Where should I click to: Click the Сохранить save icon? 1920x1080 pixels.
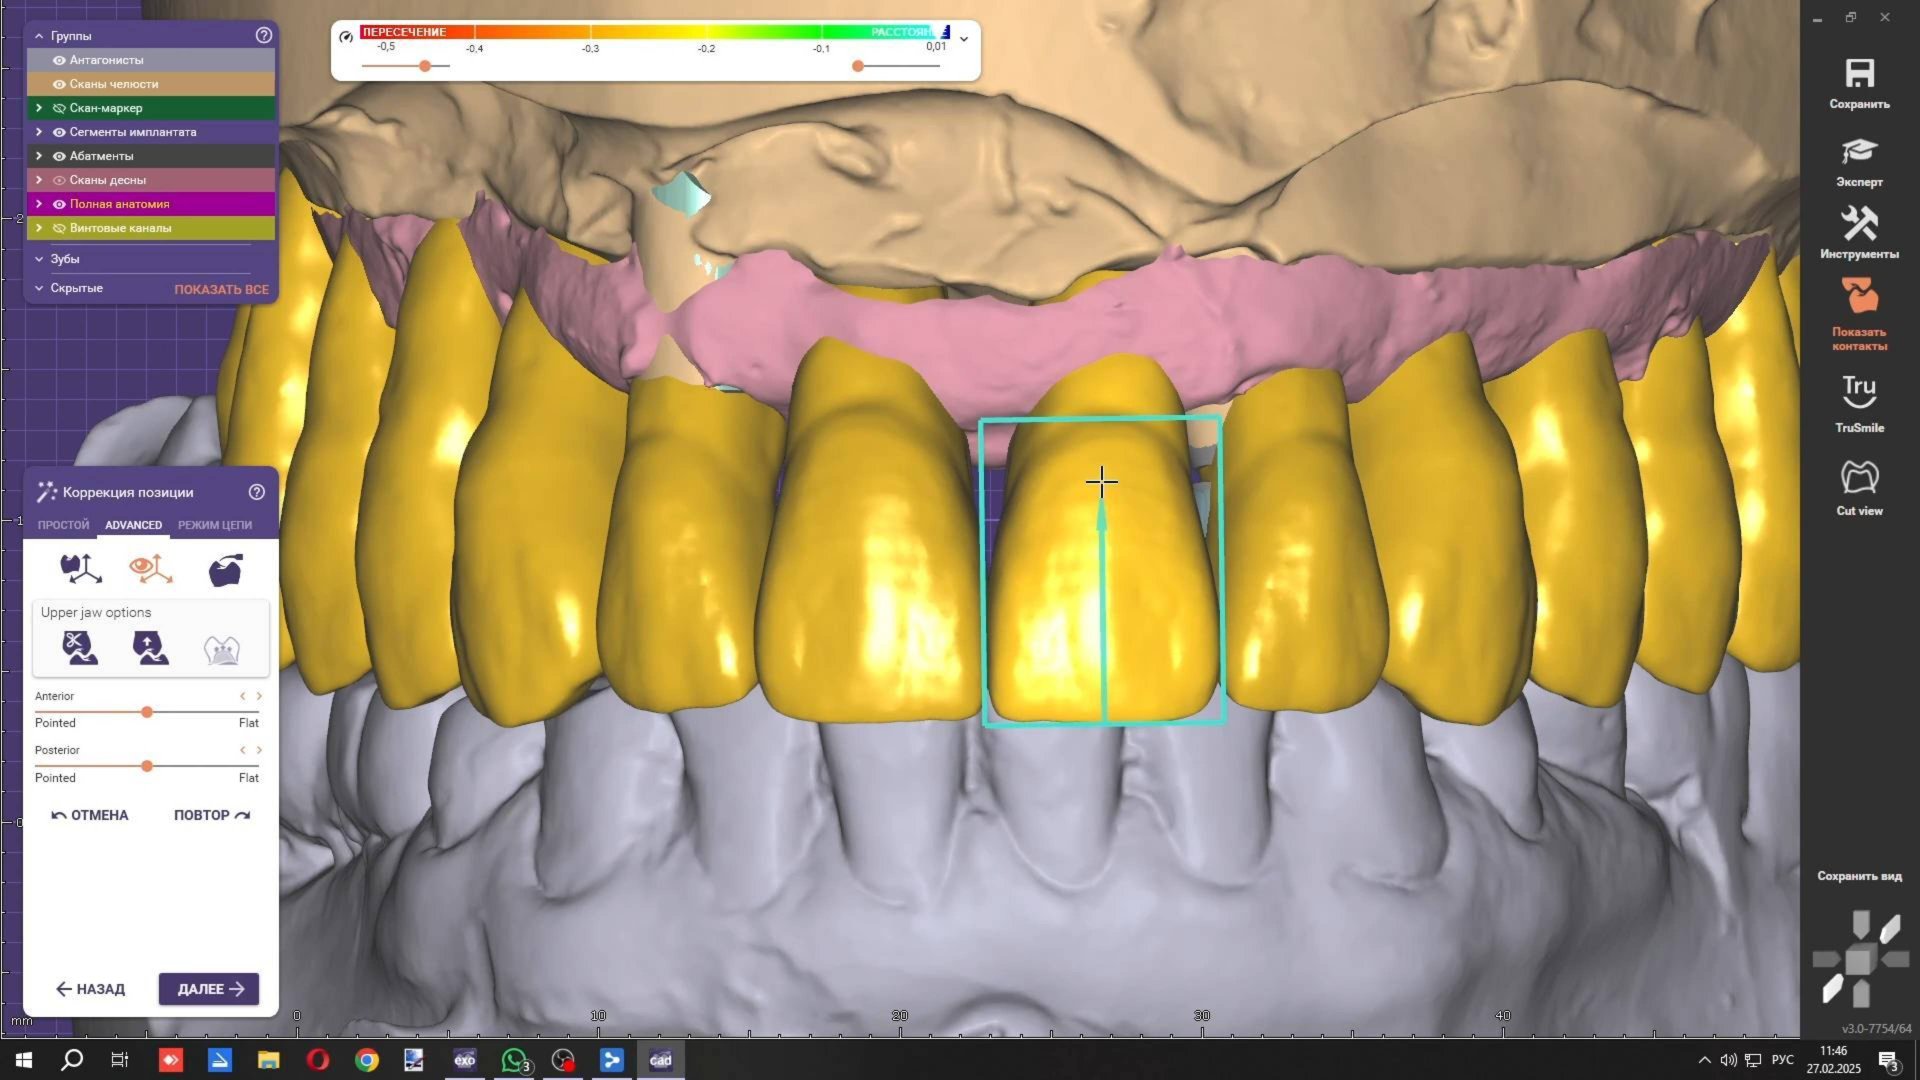coord(1859,74)
